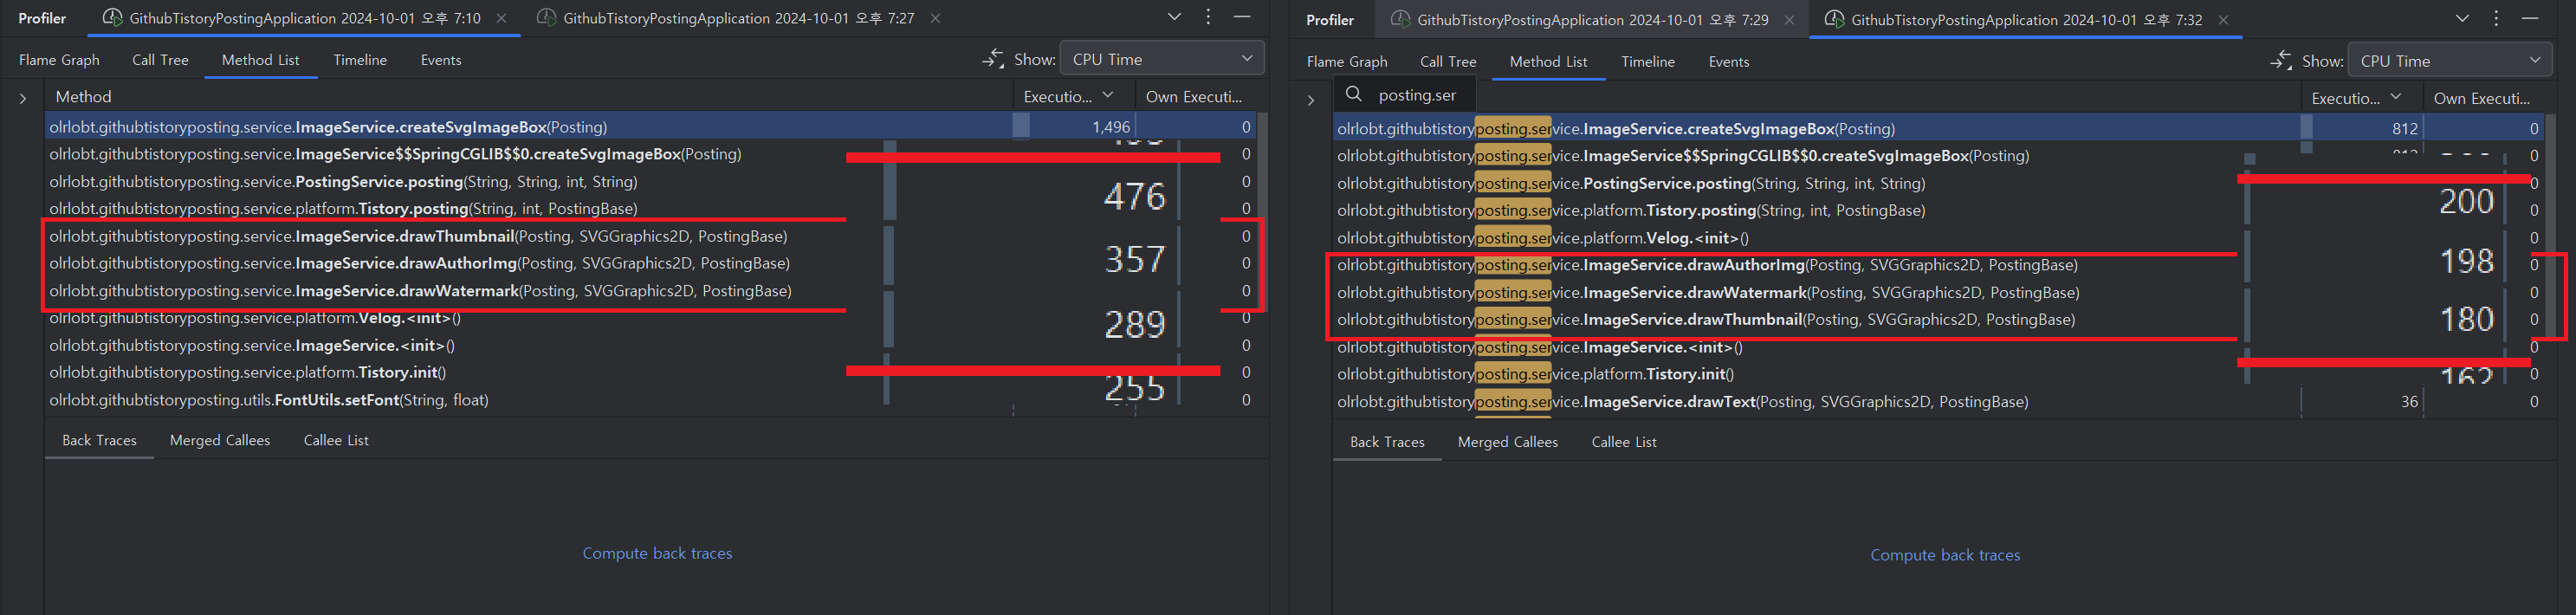Screen dimensions: 2576x615
Task: Click search magnifier icon in right Profiler
Action: coord(1353,94)
